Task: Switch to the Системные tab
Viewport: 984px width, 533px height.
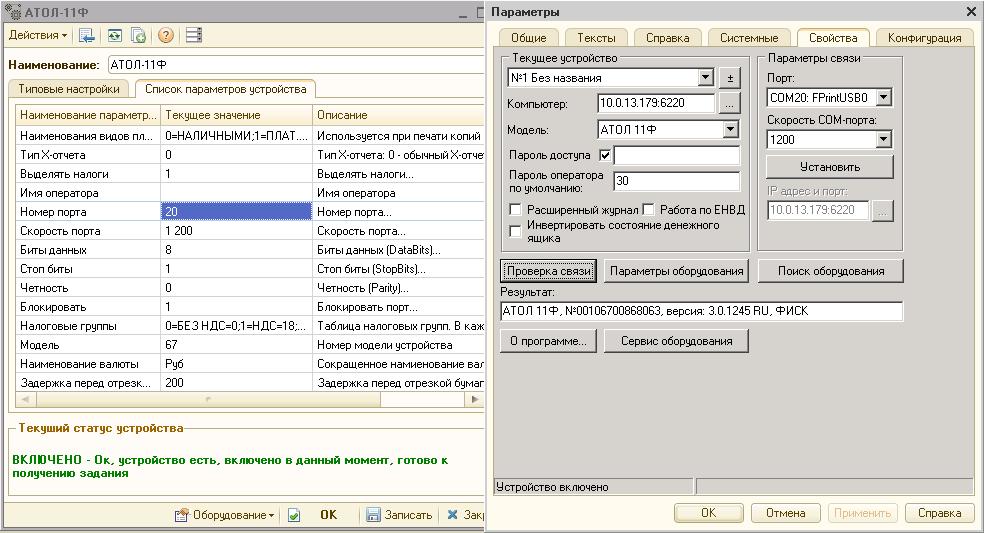Action: click(749, 38)
